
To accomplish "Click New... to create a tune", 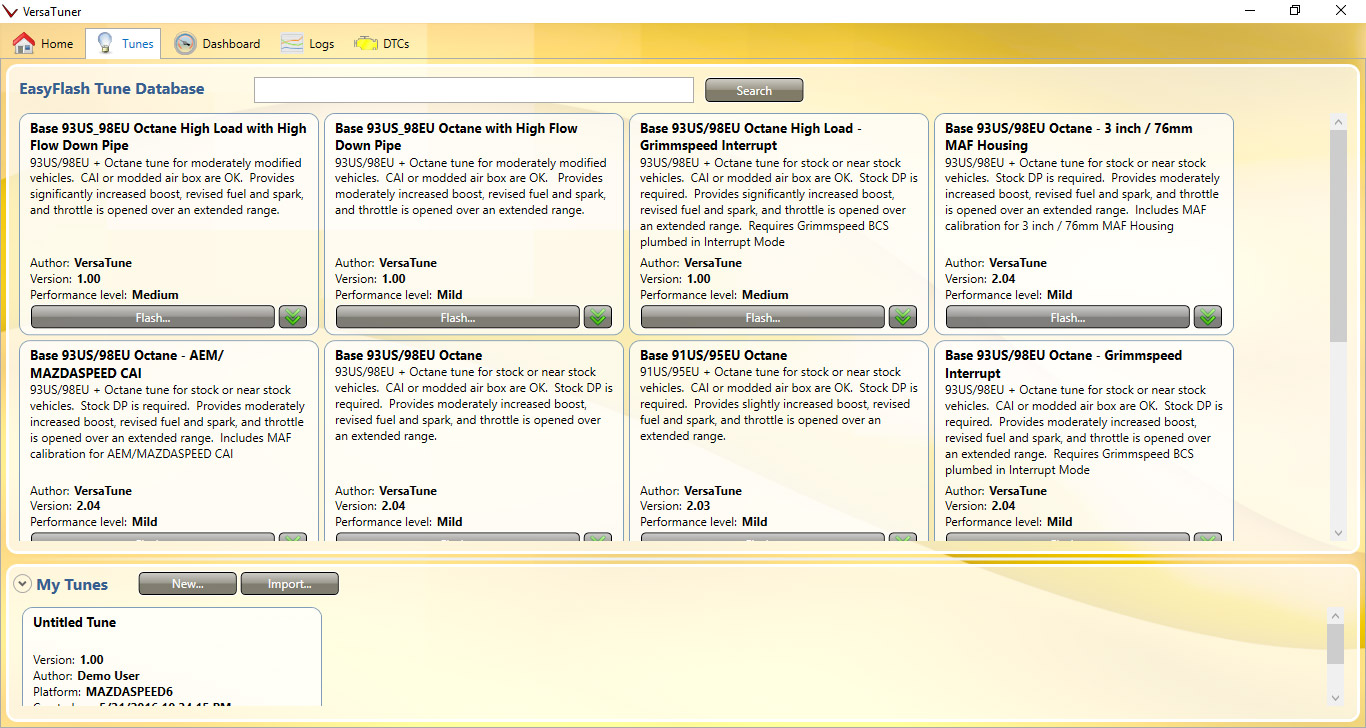I will 187,584.
